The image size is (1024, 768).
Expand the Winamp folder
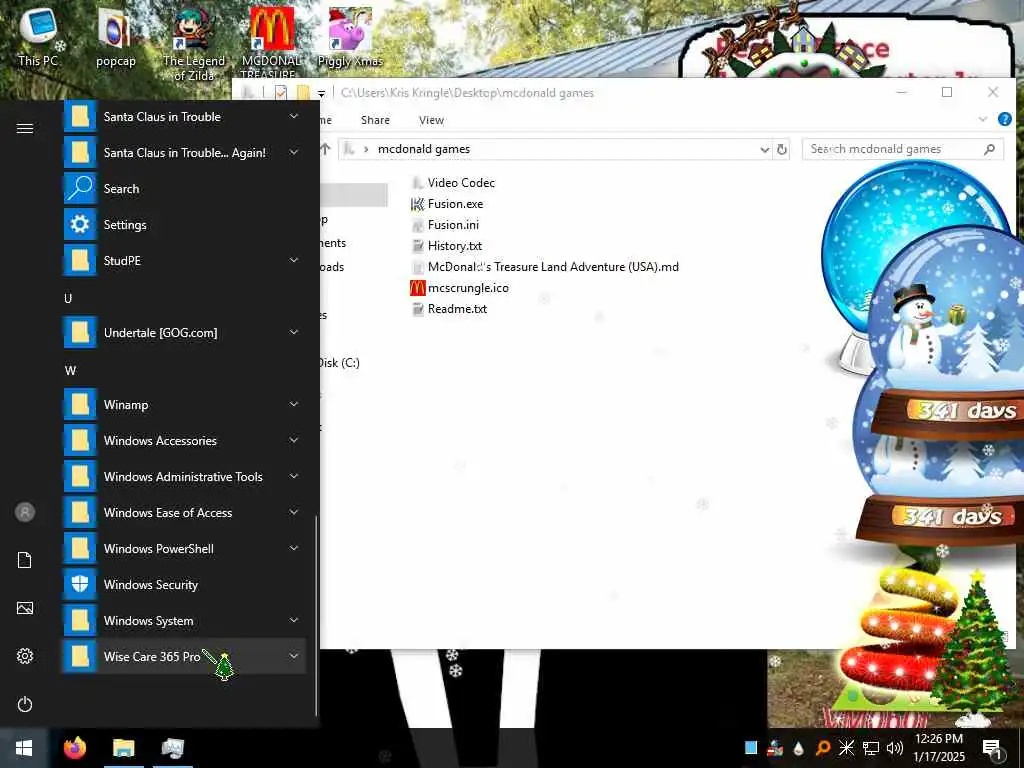(294, 404)
